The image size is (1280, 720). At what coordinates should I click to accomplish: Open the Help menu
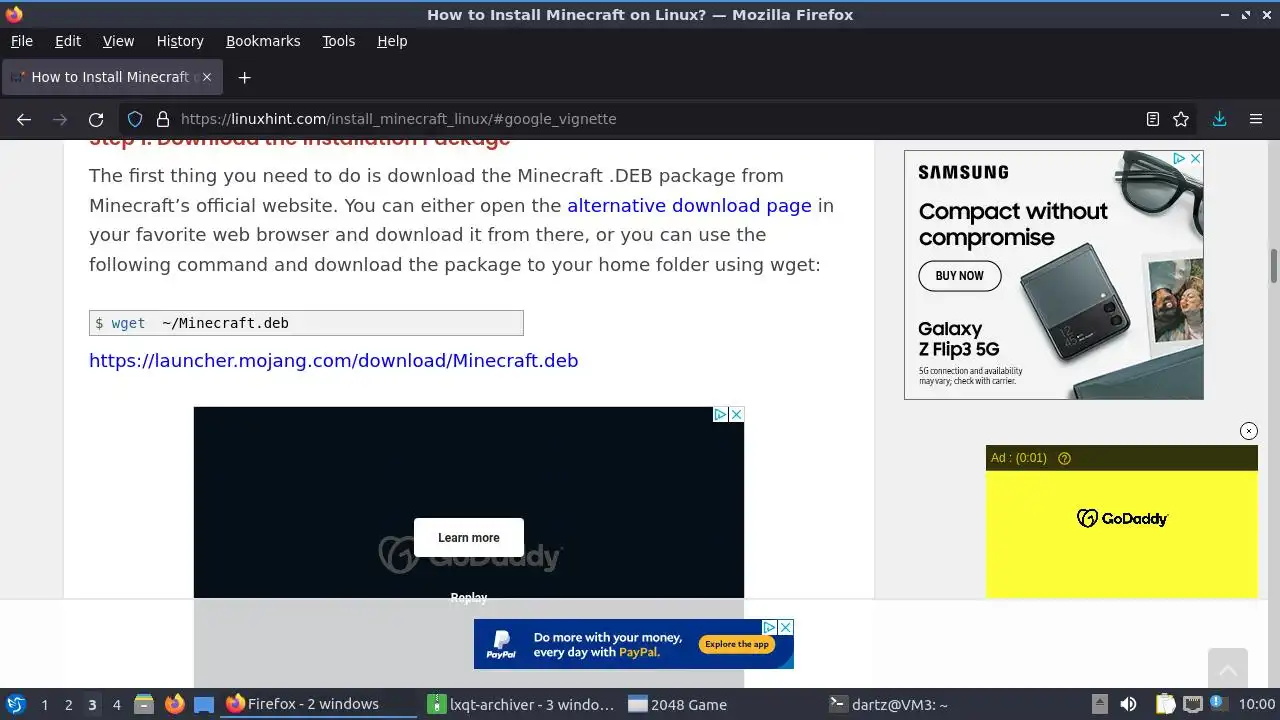392,41
